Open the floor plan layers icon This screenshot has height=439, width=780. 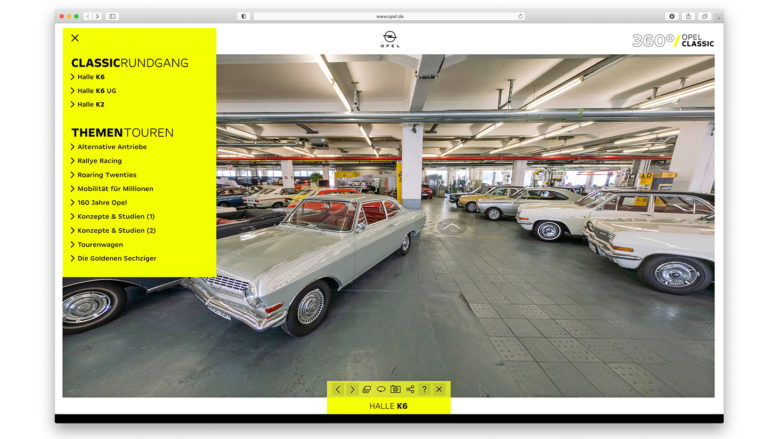367,389
